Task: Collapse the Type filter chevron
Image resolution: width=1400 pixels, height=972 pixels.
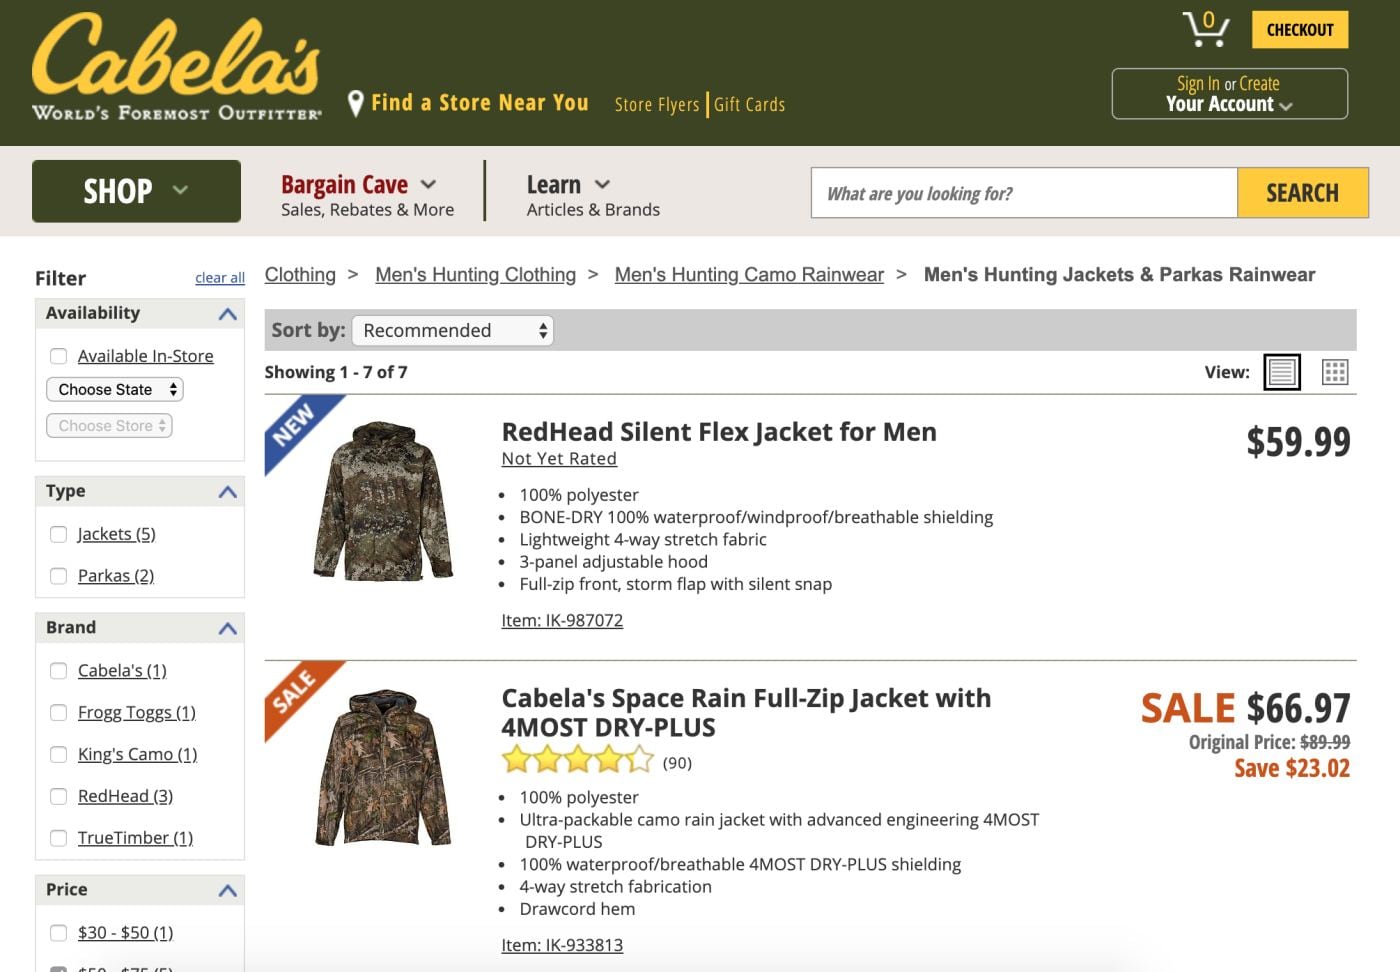Action: (228, 492)
